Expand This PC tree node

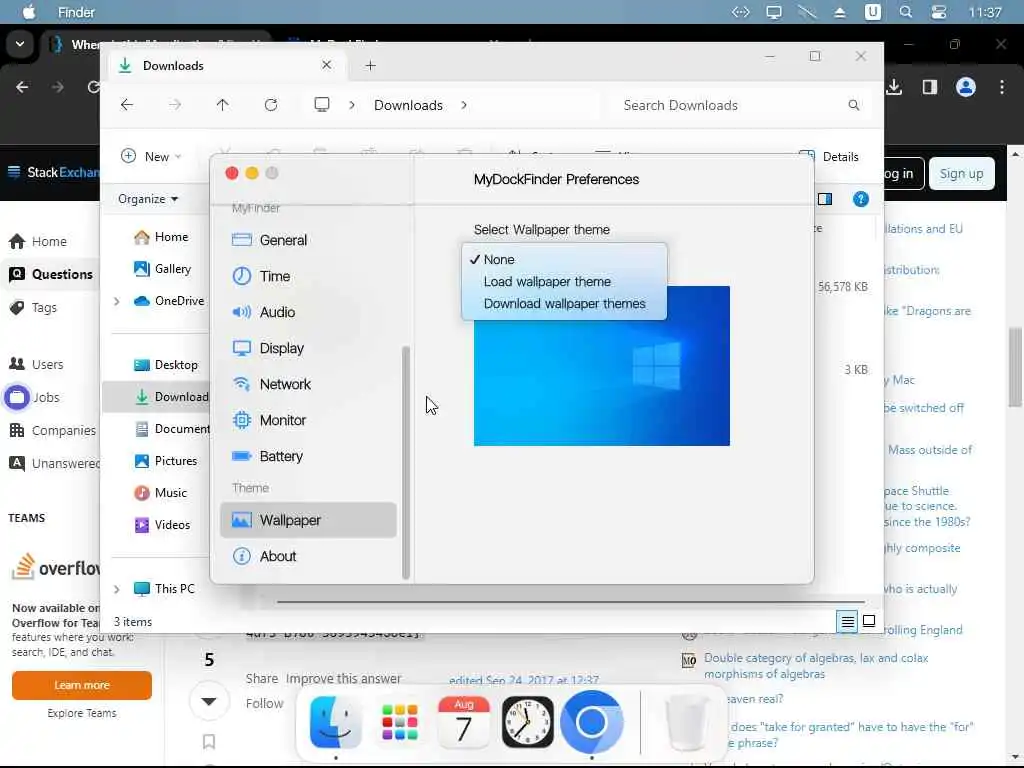[x=116, y=589]
